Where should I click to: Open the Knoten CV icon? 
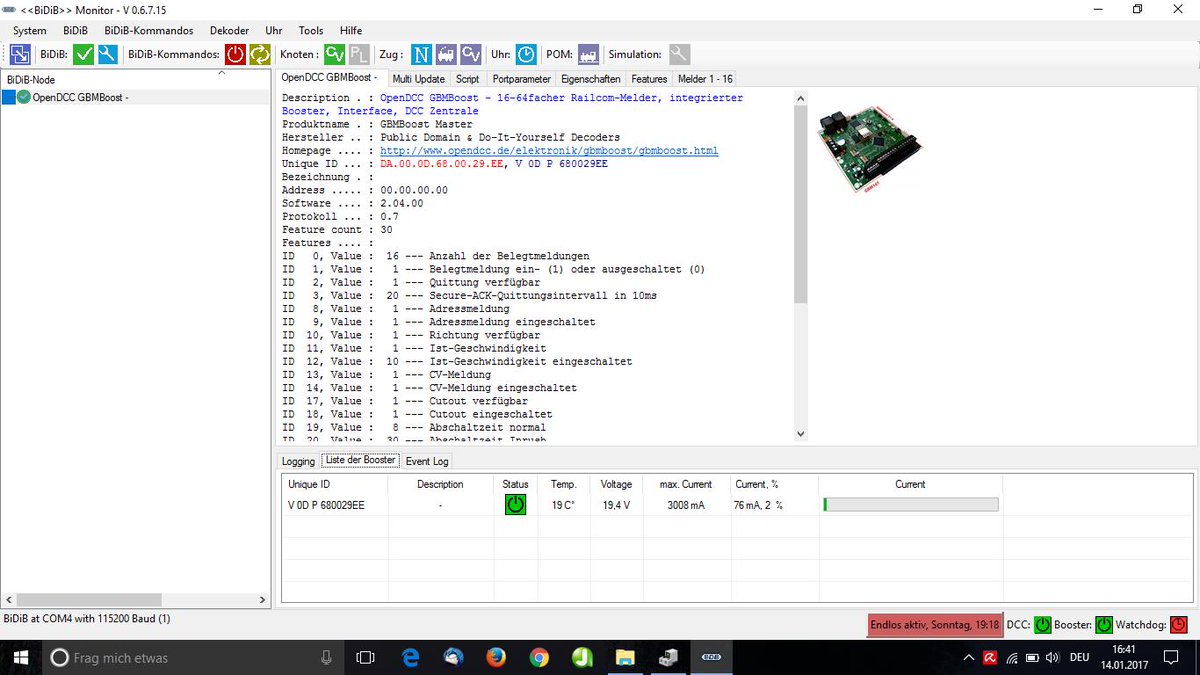334,55
